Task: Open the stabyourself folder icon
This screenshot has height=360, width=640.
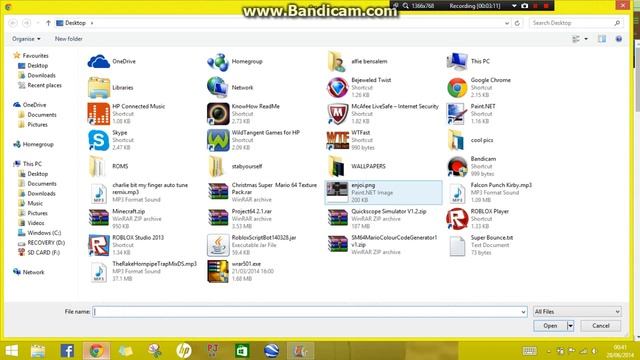Action: (x=217, y=166)
